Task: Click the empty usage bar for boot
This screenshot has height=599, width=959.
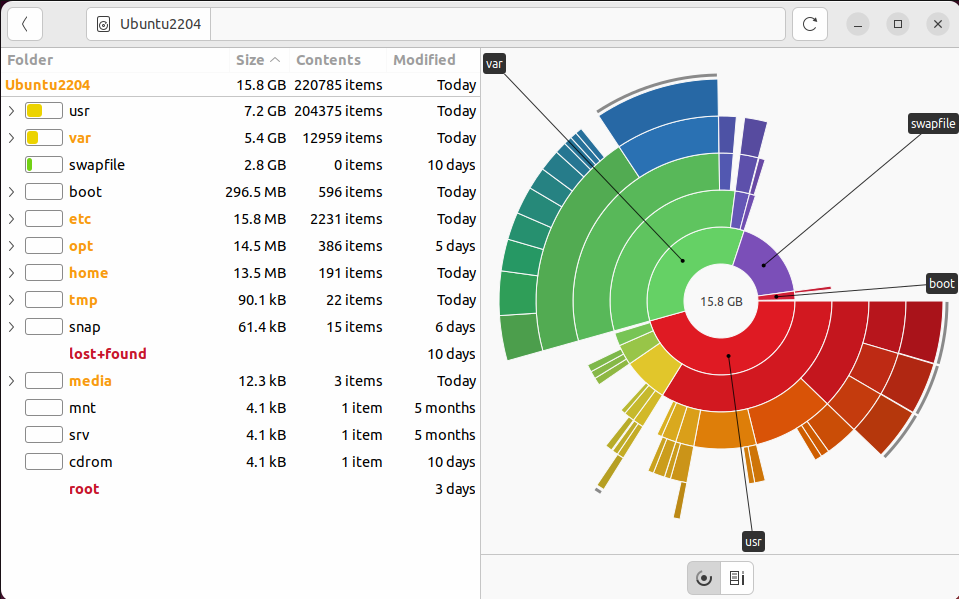Action: pyautogui.click(x=44, y=192)
